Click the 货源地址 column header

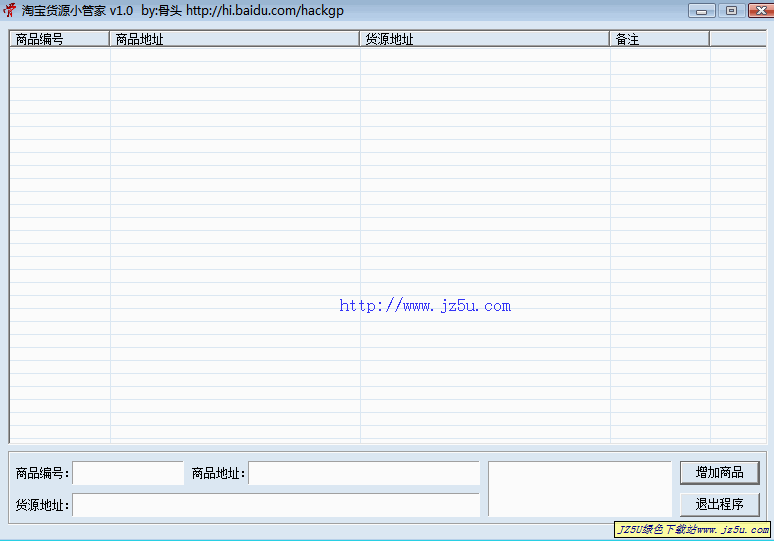click(x=484, y=39)
